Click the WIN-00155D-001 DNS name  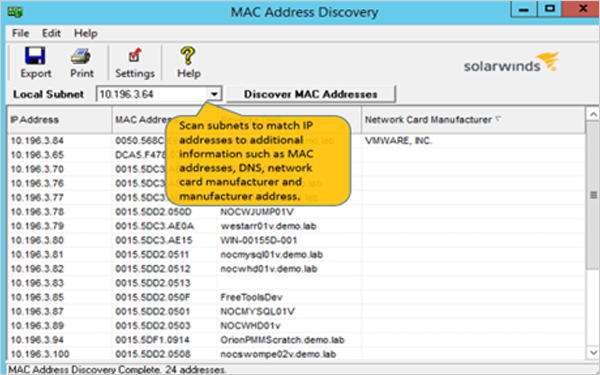tap(259, 240)
